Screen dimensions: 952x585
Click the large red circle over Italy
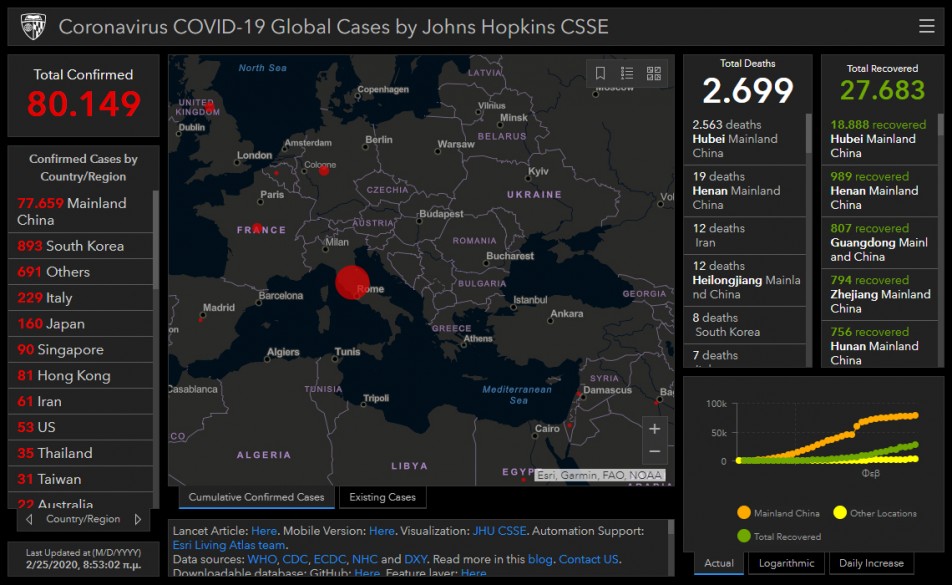point(352,282)
